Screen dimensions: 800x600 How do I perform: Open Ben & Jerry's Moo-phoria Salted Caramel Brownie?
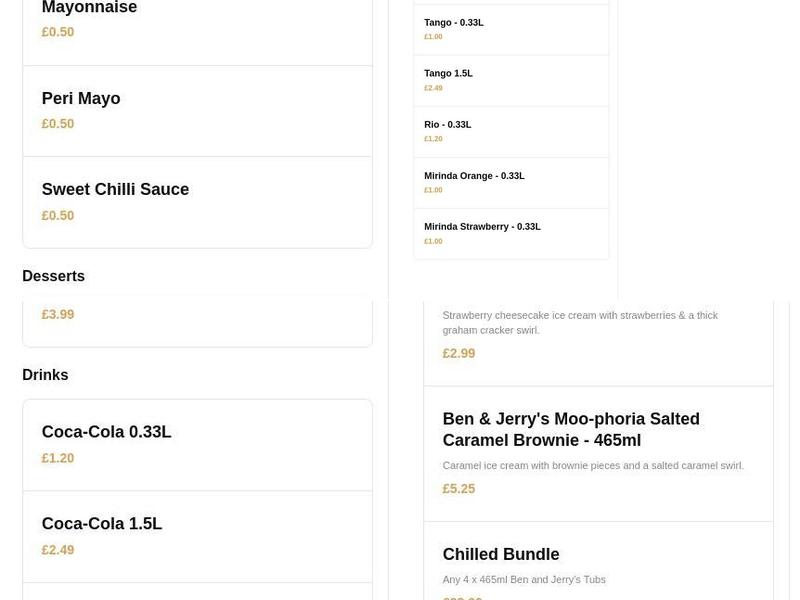[x=598, y=452]
